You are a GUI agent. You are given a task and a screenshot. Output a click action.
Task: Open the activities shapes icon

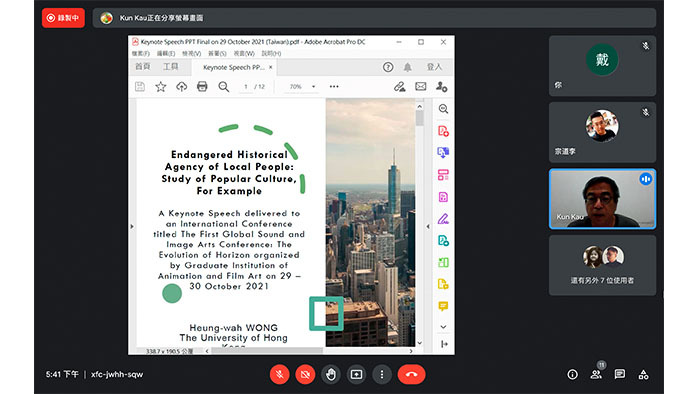643,374
